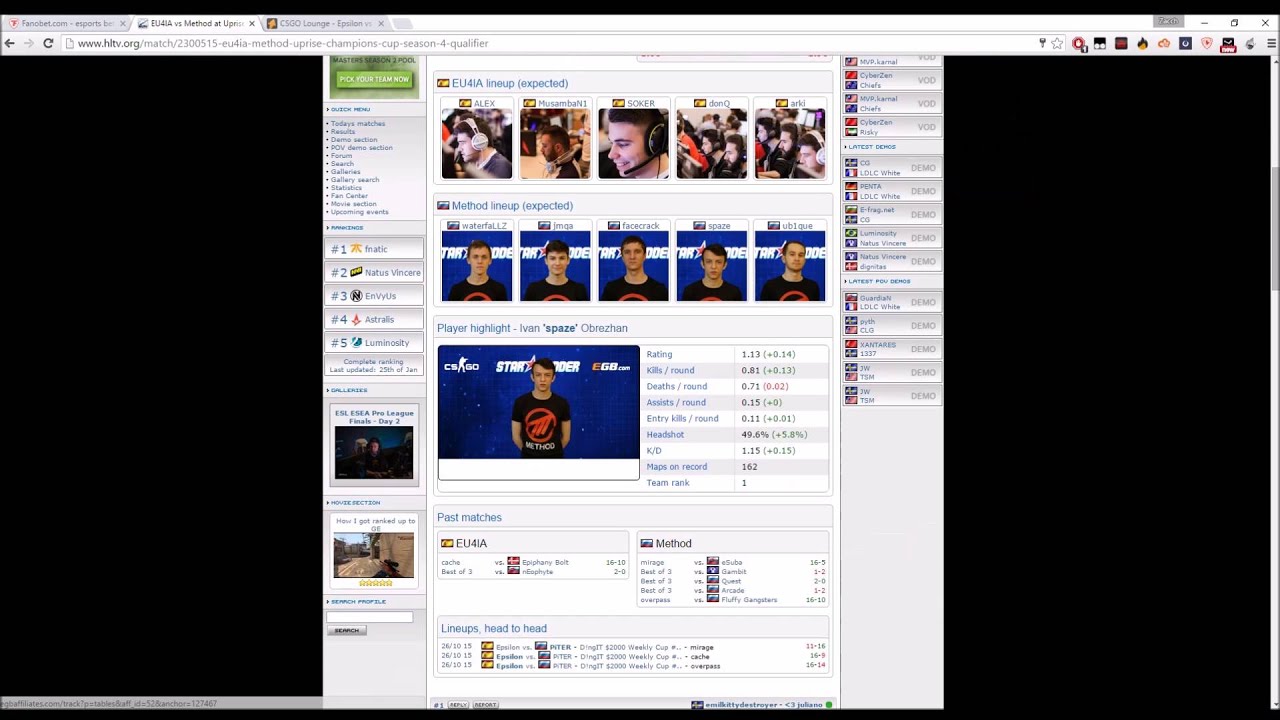Image resolution: width=1280 pixels, height=720 pixels.
Task: Open Method vs eSuba mirage match
Action: point(733,562)
